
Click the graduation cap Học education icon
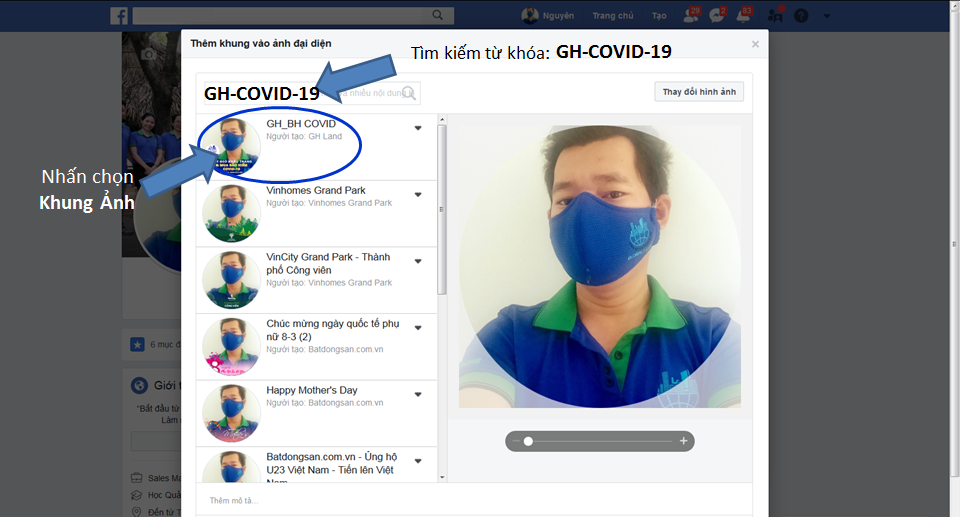pos(137,495)
